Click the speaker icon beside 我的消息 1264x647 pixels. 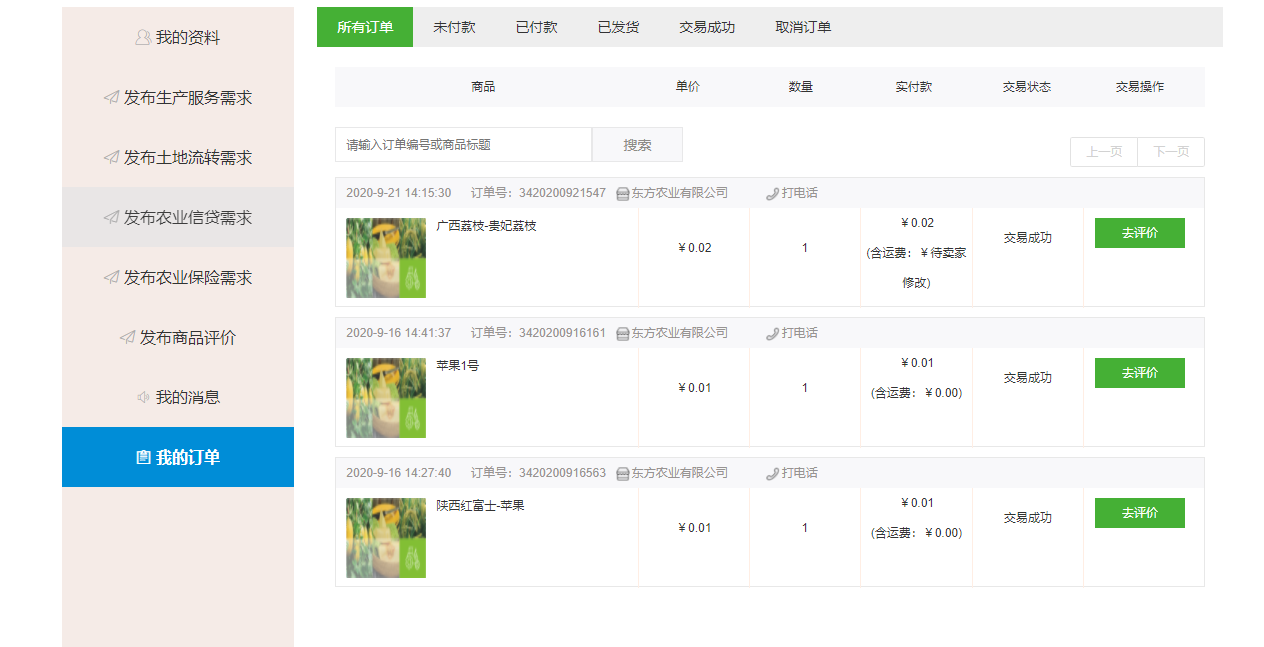(143, 397)
